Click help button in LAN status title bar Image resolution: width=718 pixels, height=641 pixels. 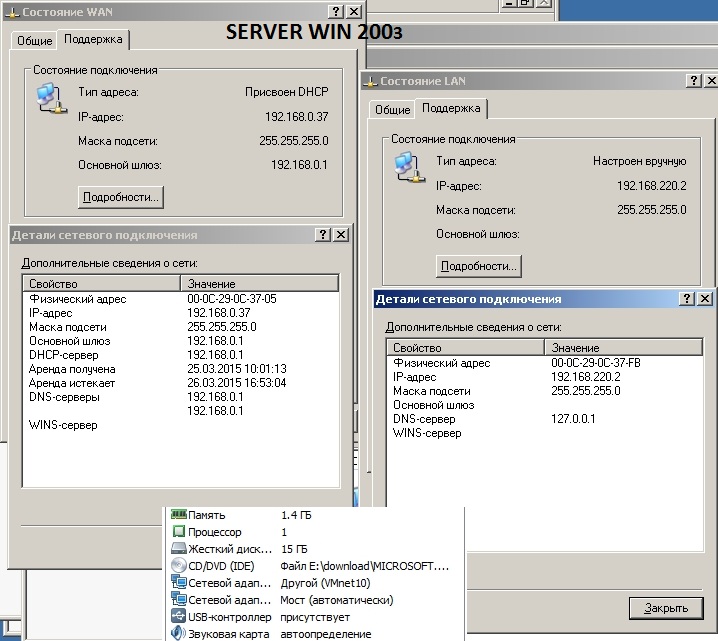coord(693,81)
